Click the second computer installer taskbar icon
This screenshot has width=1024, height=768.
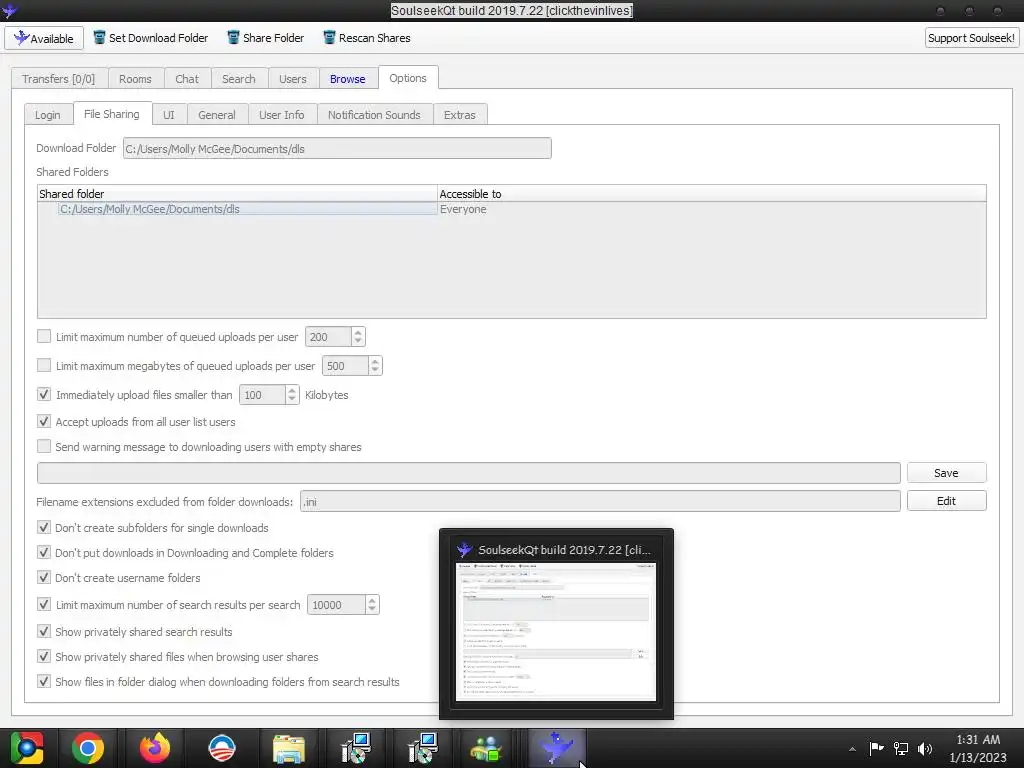(x=423, y=748)
